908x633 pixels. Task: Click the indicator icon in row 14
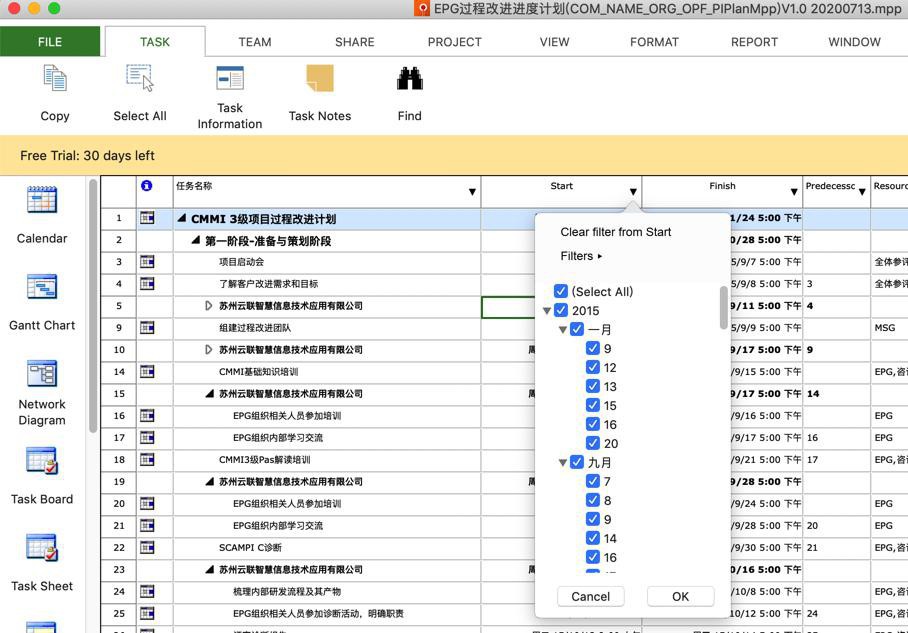coord(147,371)
